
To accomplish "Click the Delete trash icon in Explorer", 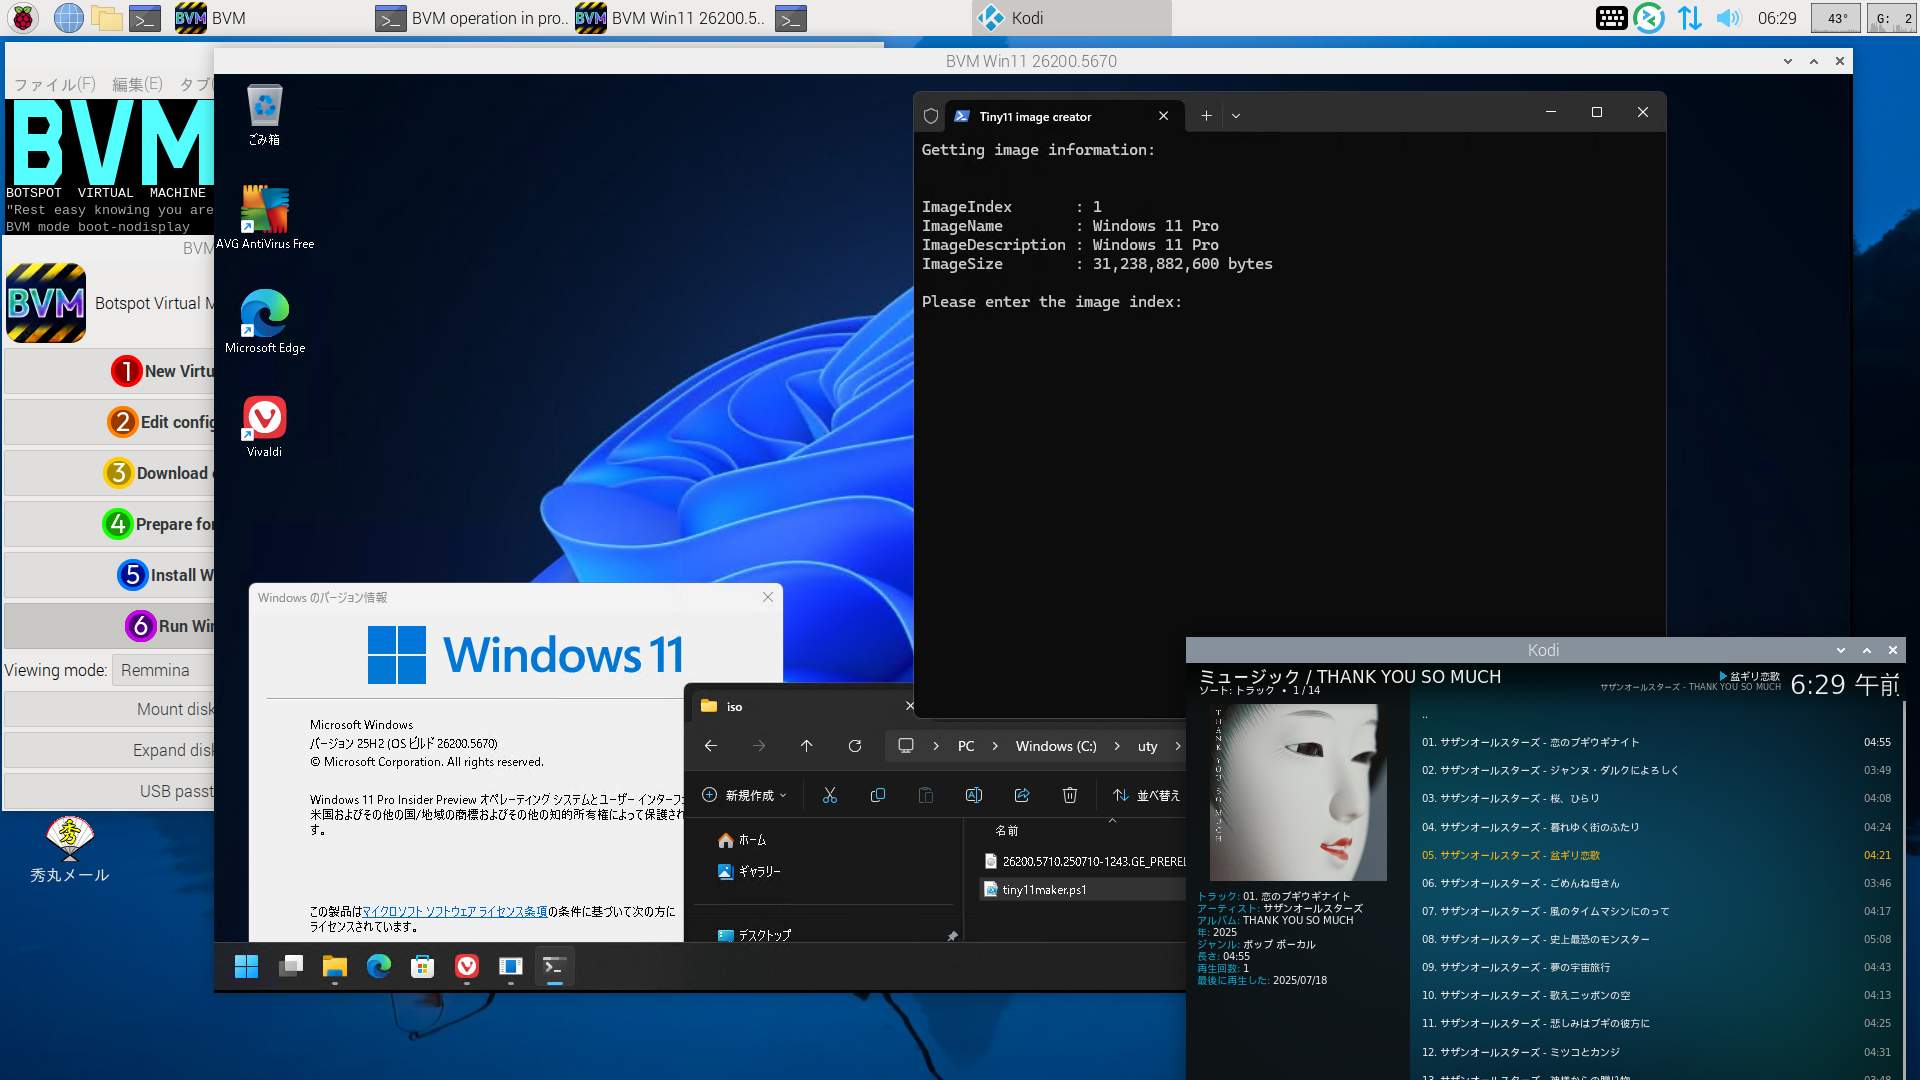I will coord(1069,795).
